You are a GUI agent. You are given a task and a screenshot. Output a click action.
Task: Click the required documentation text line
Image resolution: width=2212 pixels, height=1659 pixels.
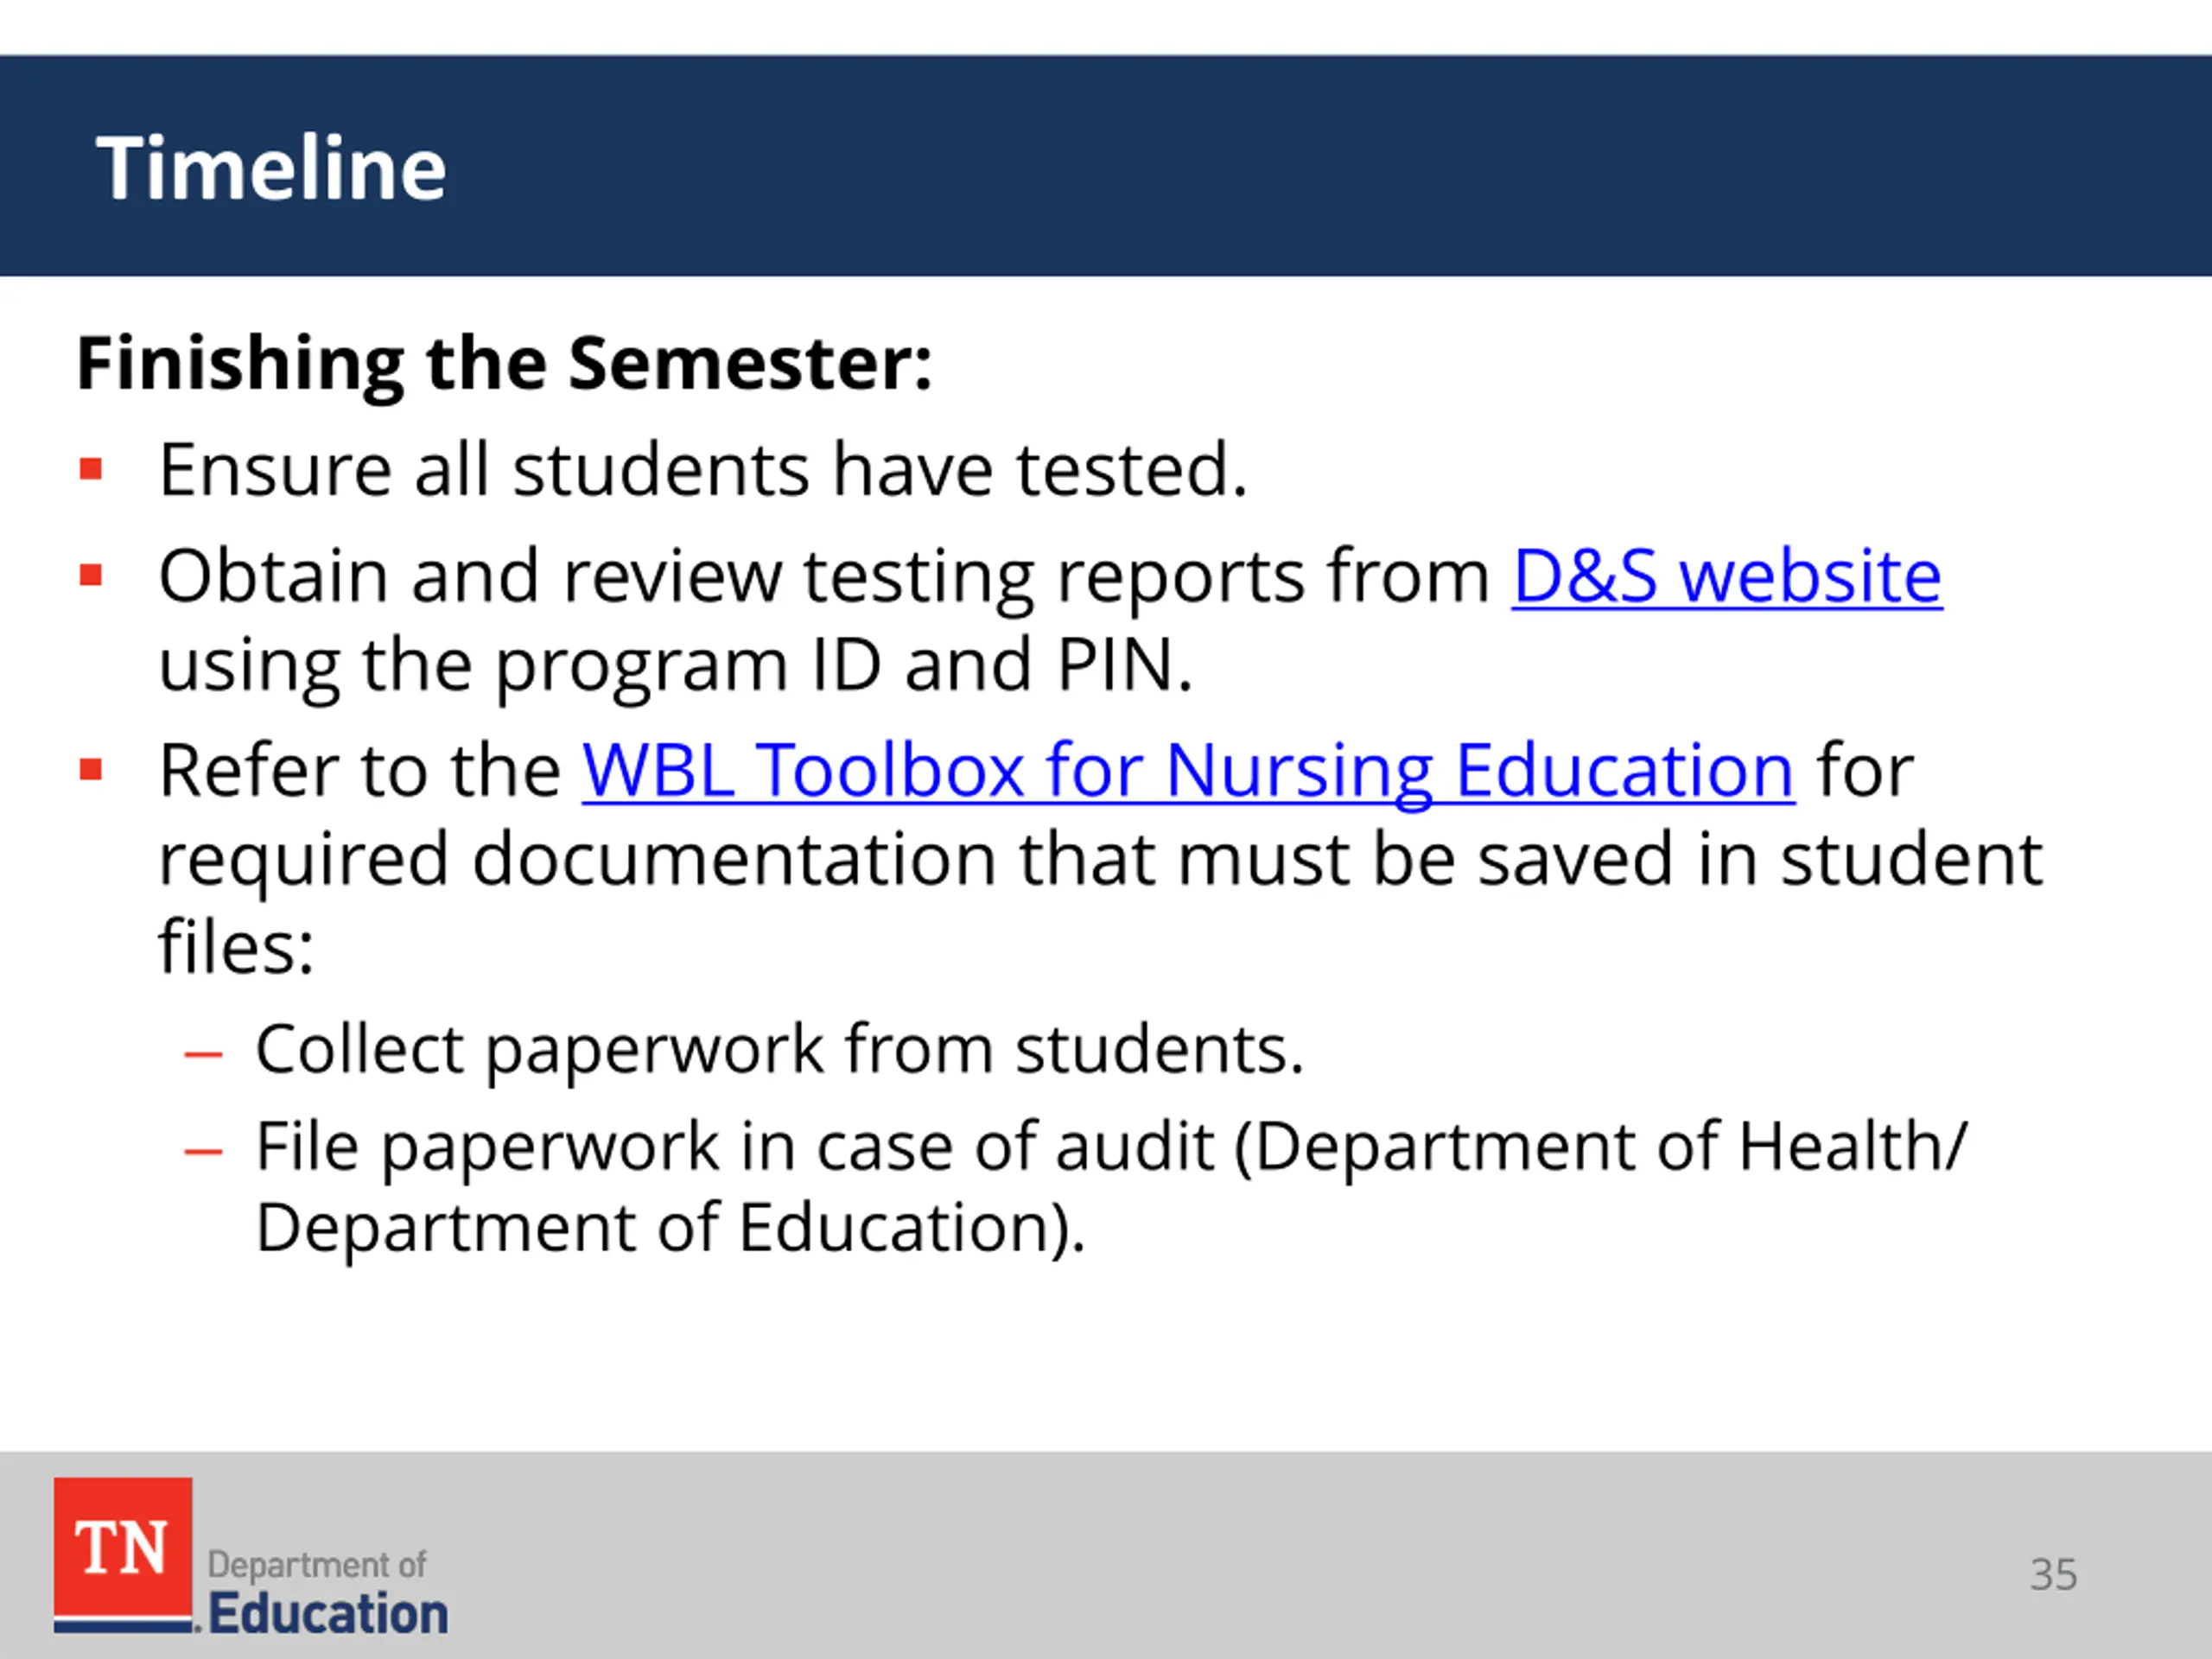(x=1100, y=859)
